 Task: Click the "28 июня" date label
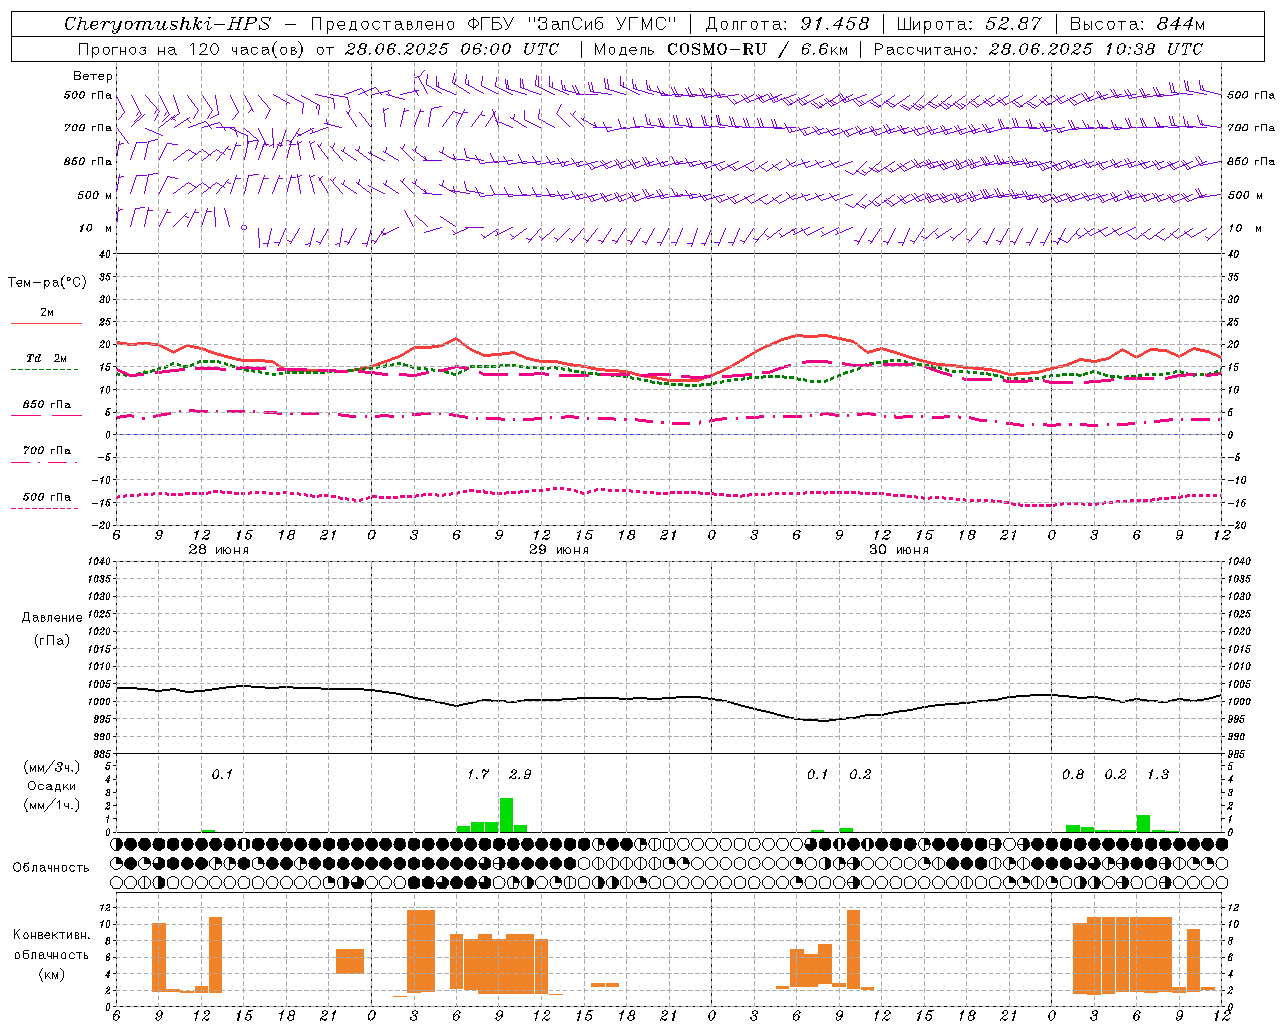click(219, 550)
